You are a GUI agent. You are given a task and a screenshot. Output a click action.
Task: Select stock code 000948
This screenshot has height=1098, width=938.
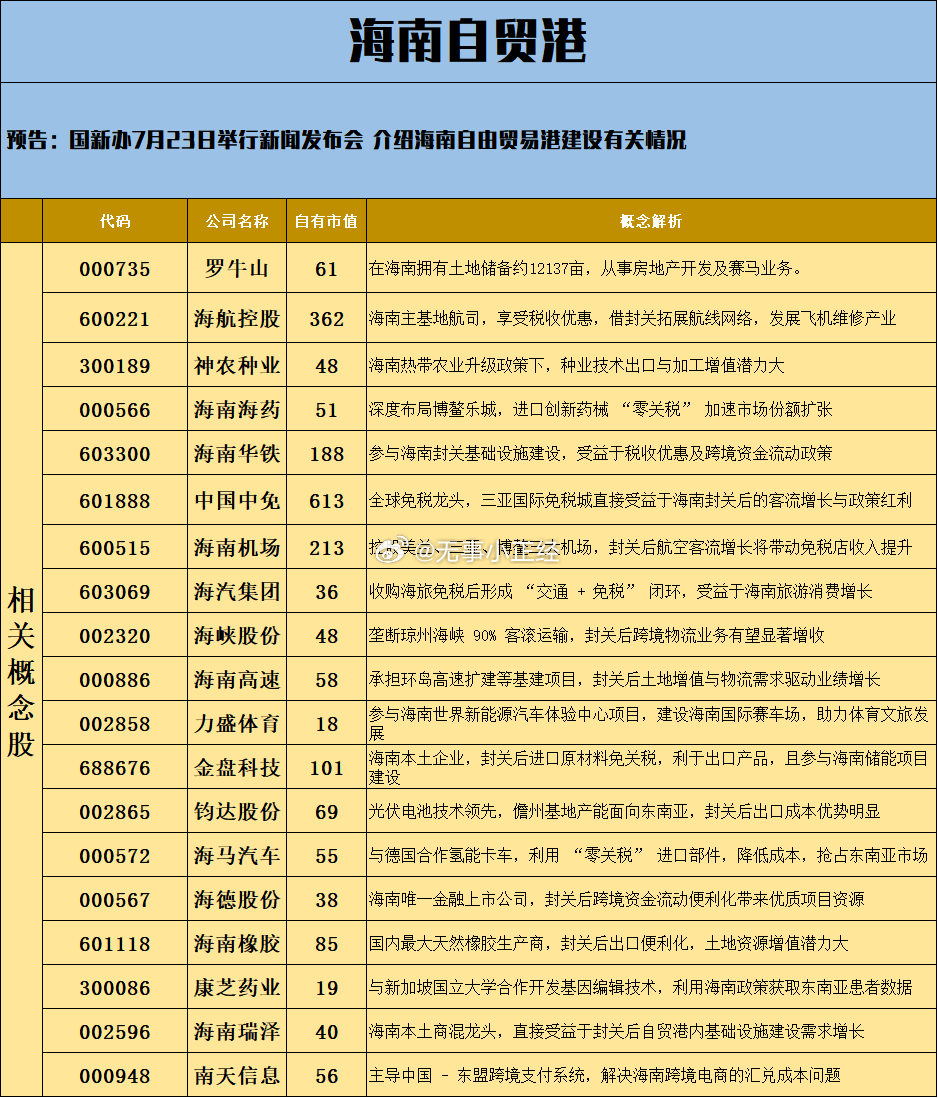pos(115,1078)
